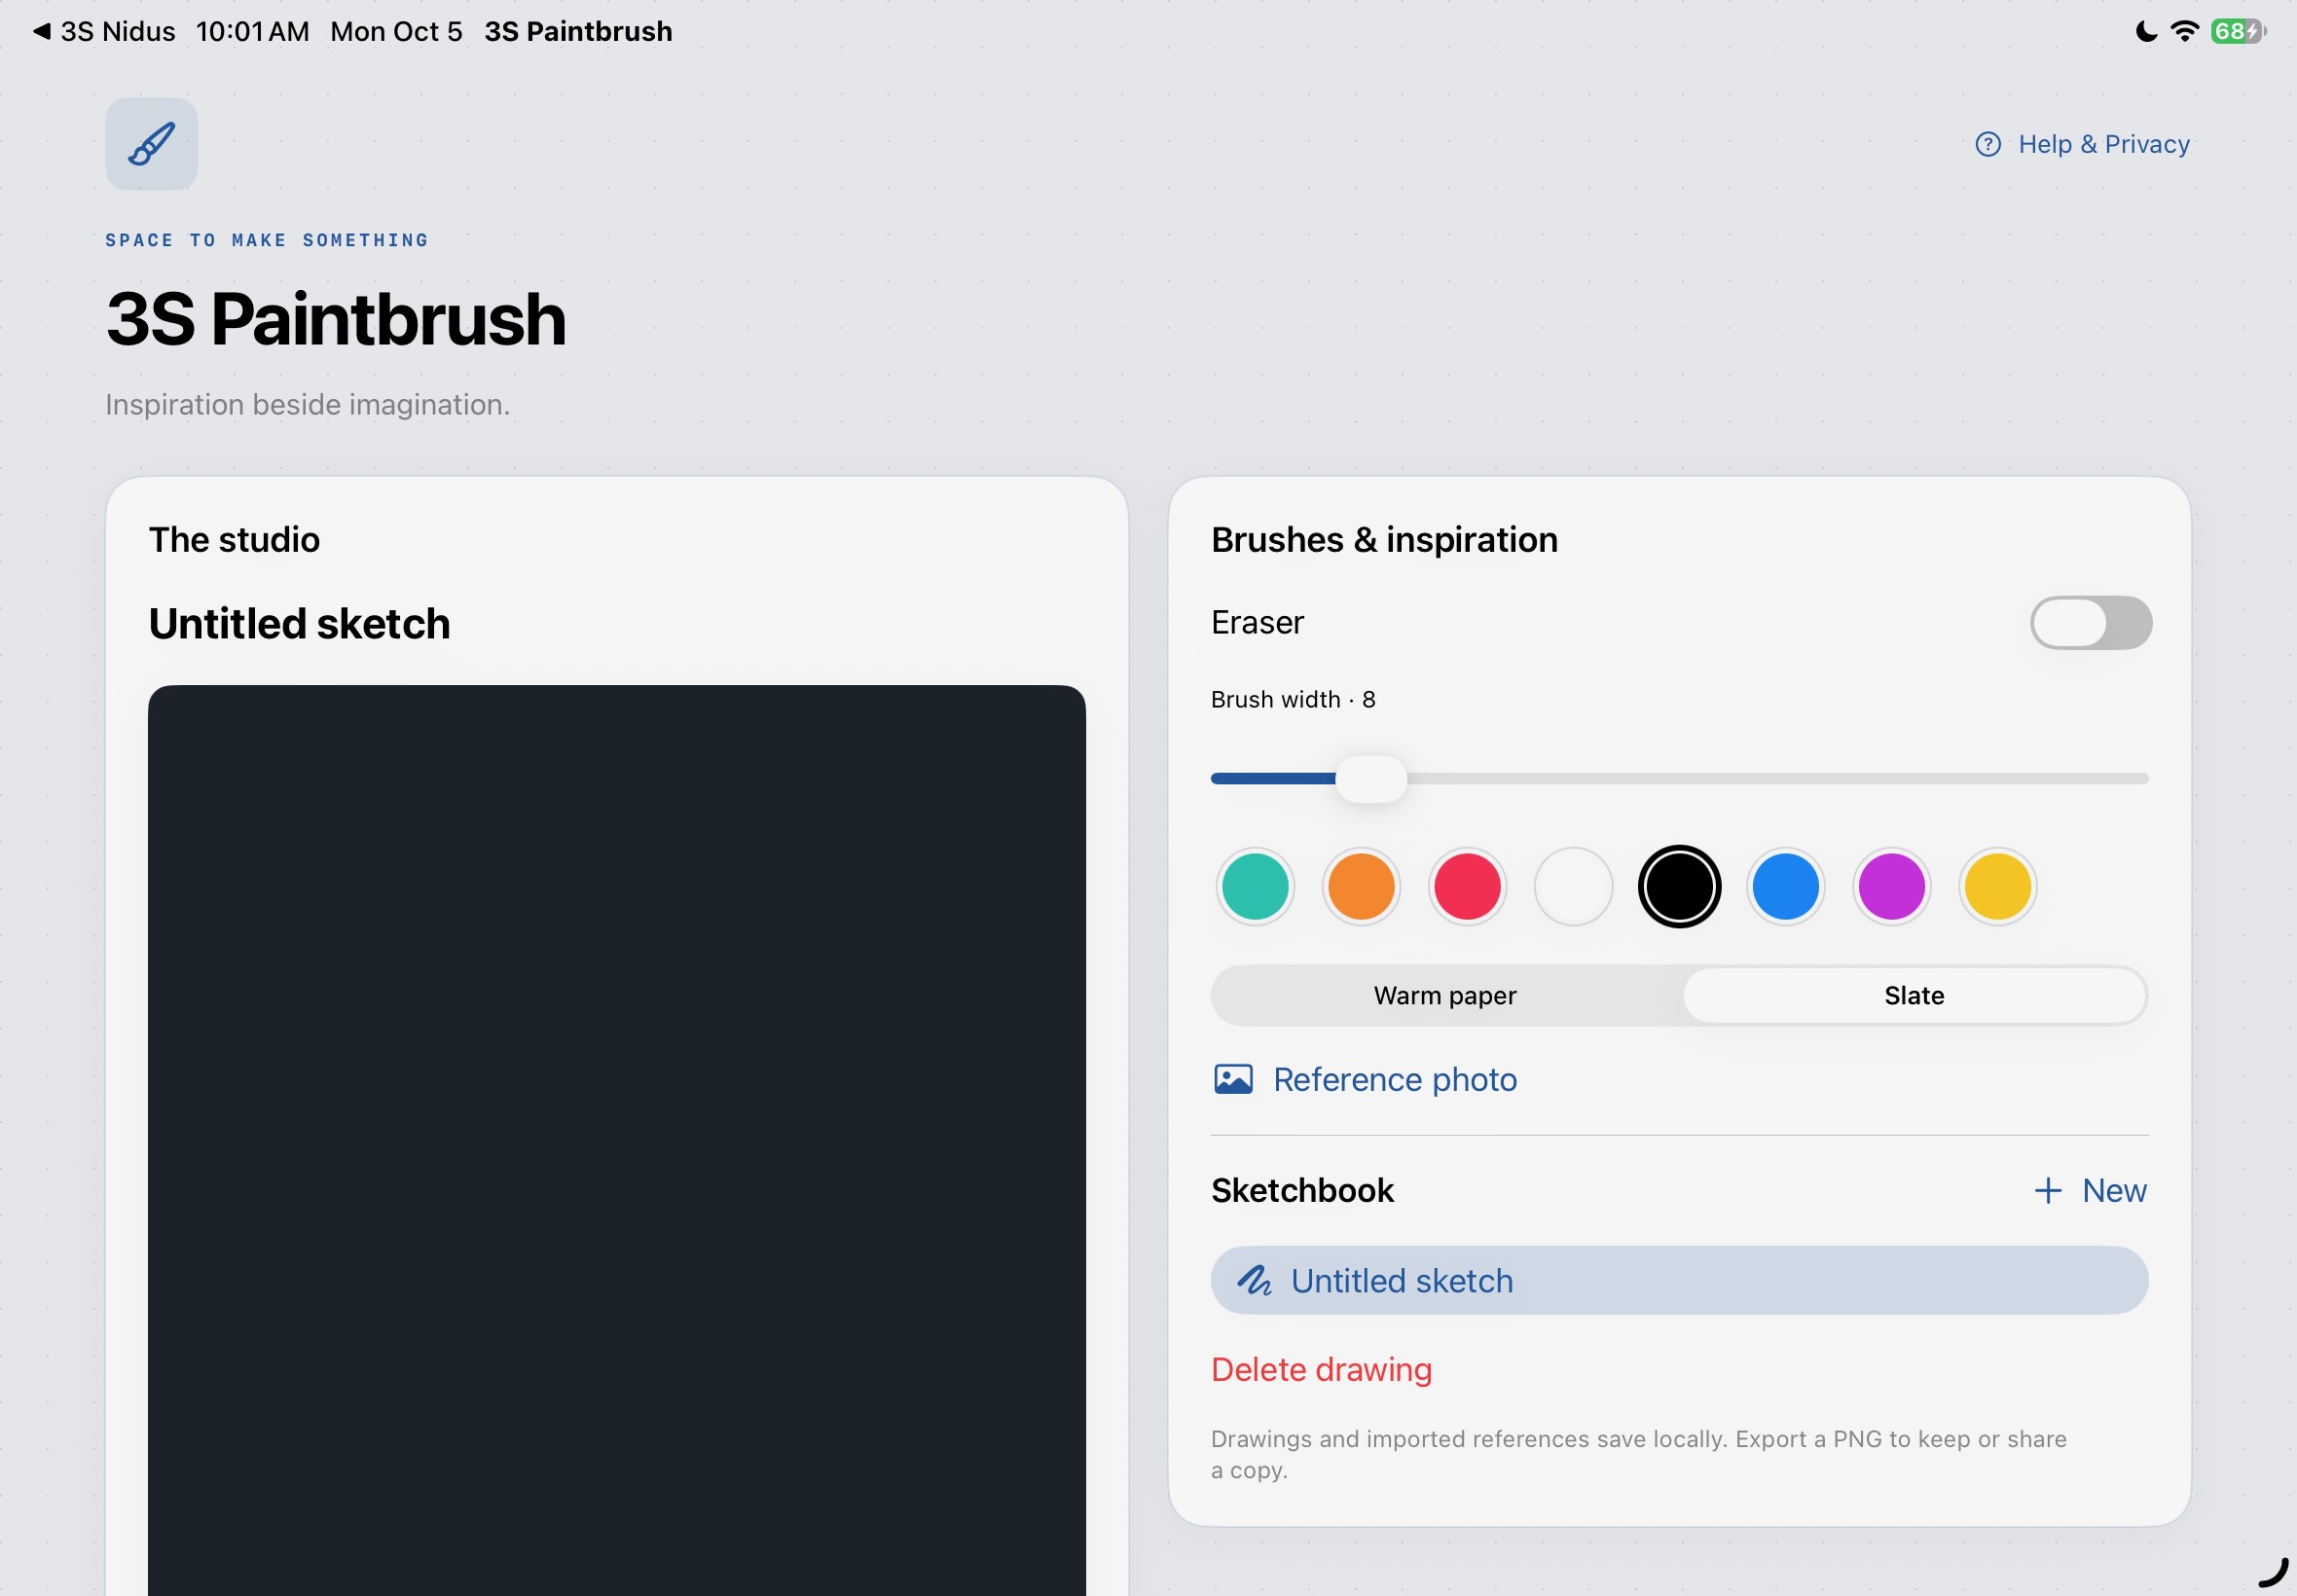Click the Help & Privacy question mark icon
Screen dimensions: 2297x1596
tap(1988, 144)
